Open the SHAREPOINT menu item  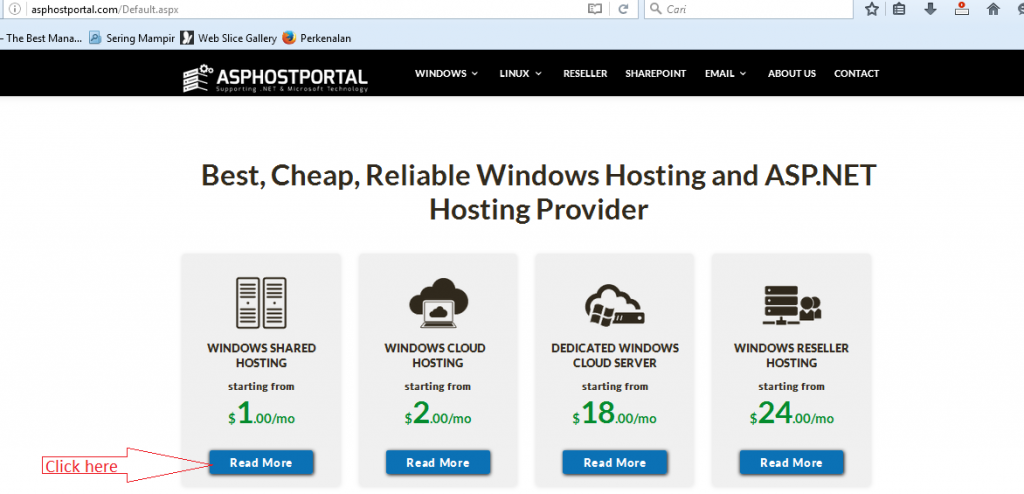point(656,73)
